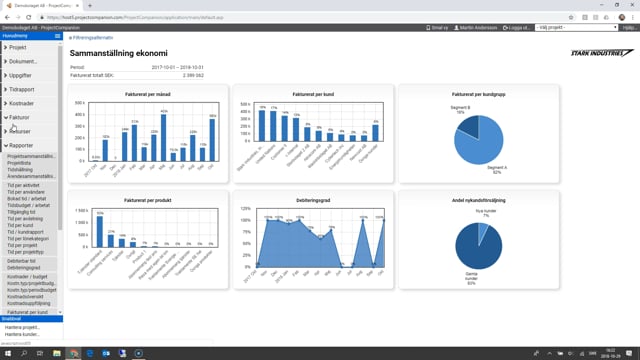640x360 pixels.
Task: Click Logga ut to sign out
Action: click(516, 28)
